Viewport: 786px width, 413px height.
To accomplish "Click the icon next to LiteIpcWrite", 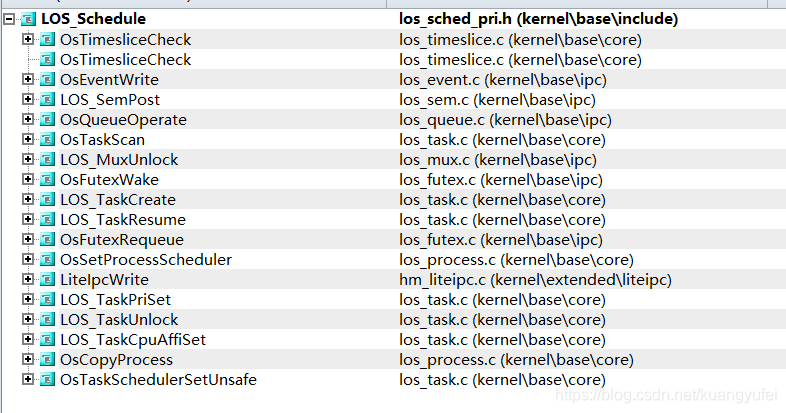I will 47,279.
